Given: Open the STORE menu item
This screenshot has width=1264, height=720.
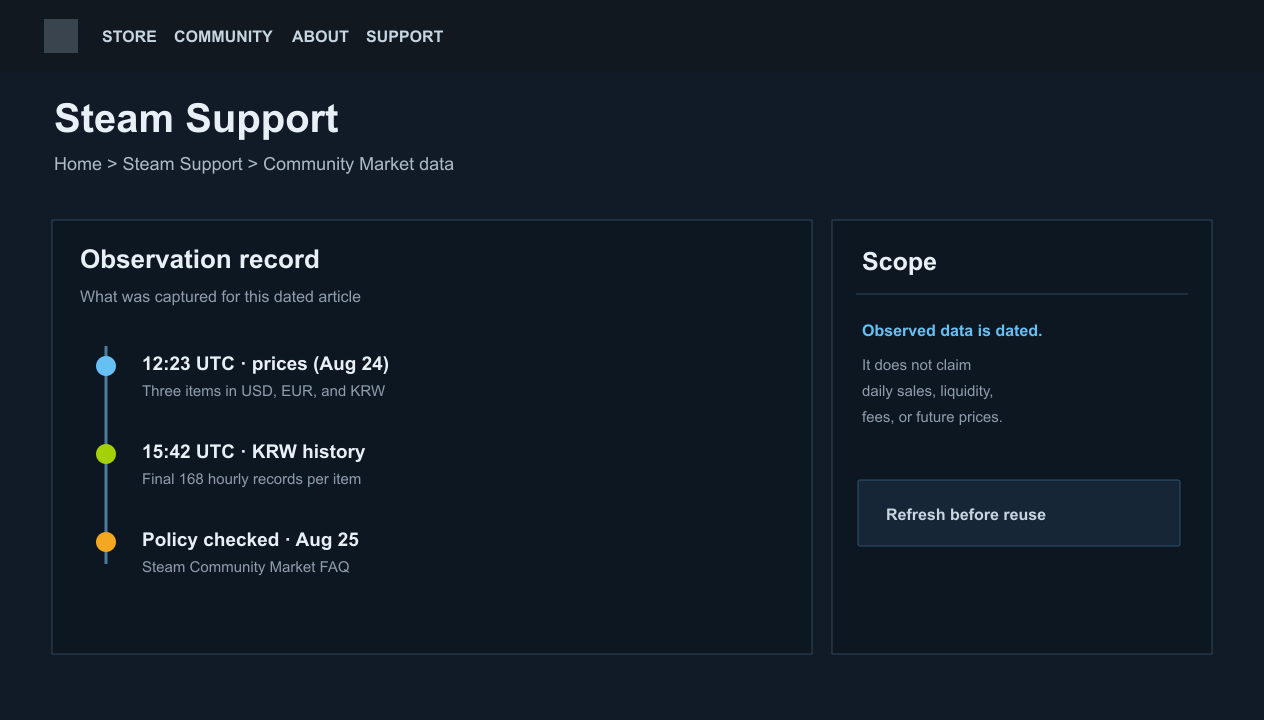Looking at the screenshot, I should tap(129, 37).
